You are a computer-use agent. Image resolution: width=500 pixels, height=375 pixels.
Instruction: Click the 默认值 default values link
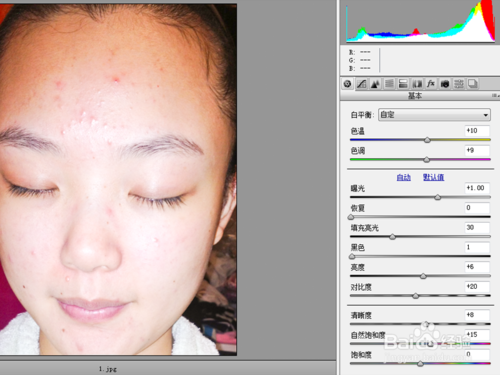tap(433, 177)
